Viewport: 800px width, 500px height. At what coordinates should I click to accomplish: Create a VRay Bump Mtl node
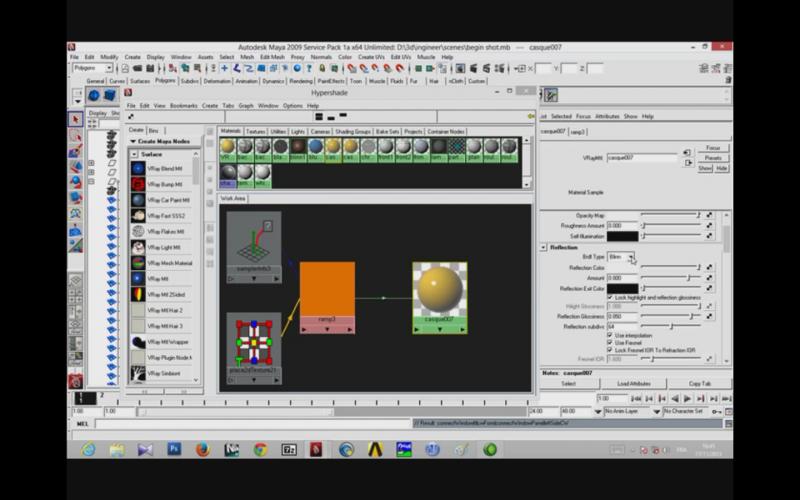161,184
